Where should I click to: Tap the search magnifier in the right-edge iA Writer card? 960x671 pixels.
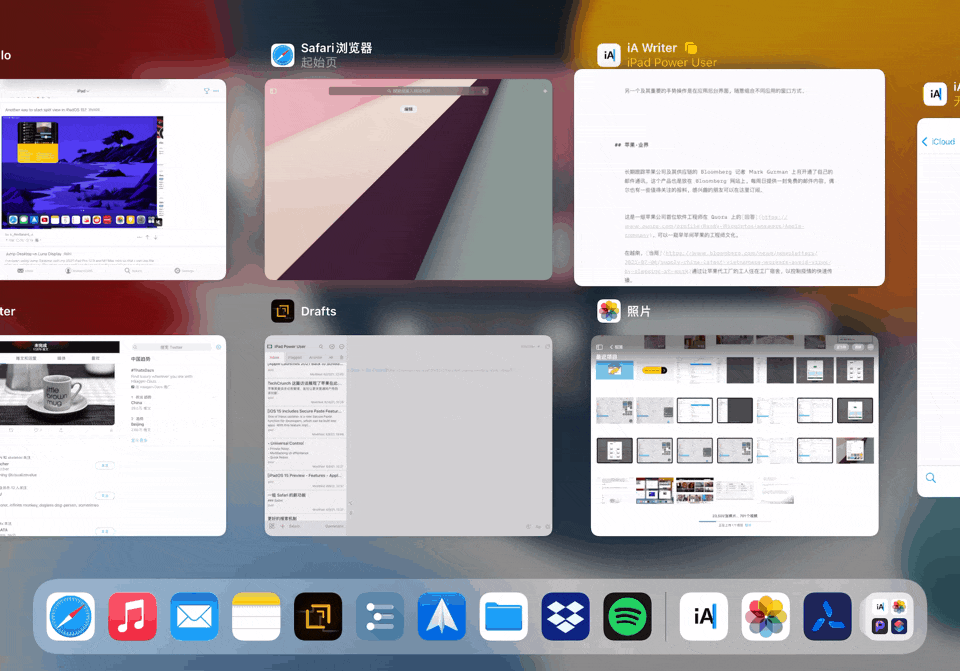pyautogui.click(x=931, y=478)
